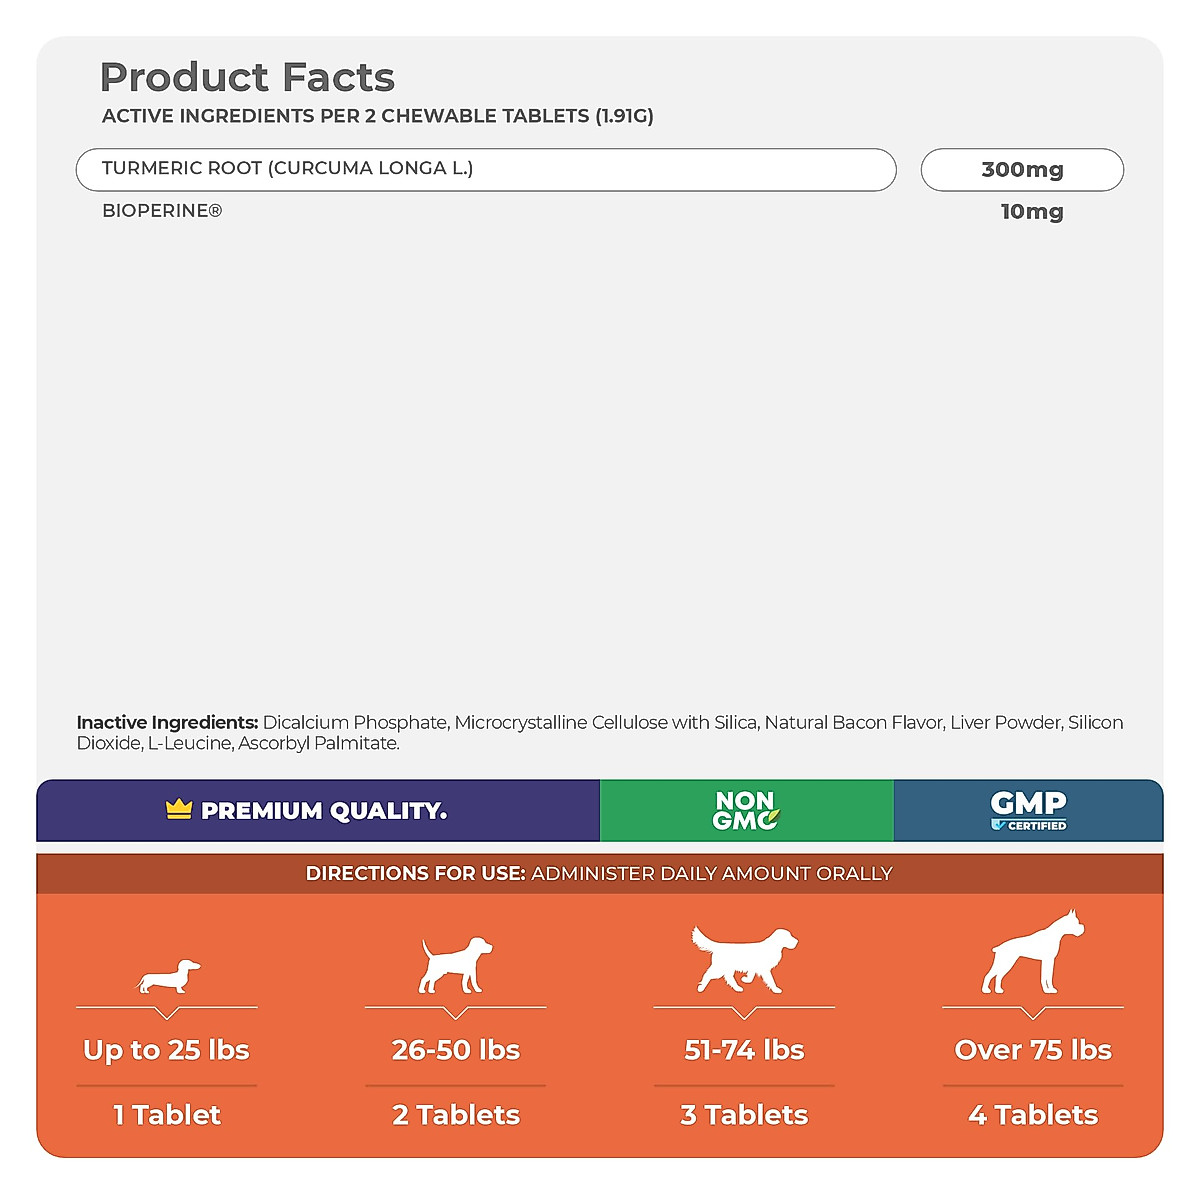
Task: Click the 300mg dosage pill
Action: [1022, 170]
